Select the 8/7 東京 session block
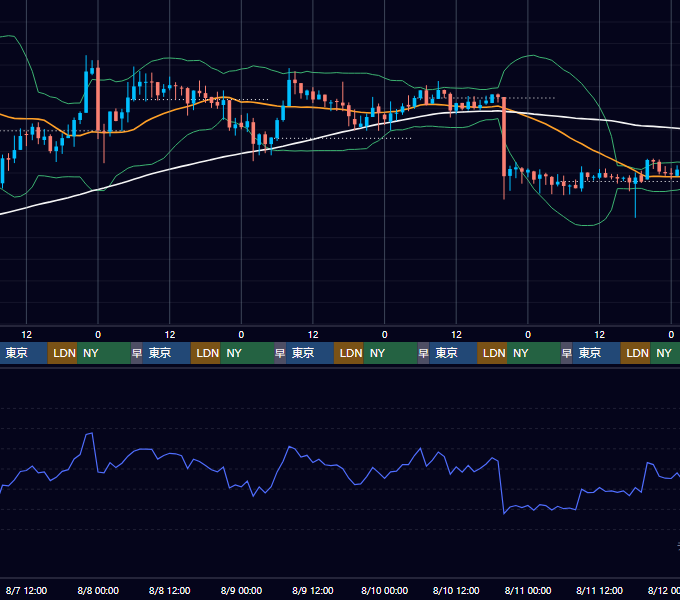Screen dimensions: 680x600 pos(23,353)
